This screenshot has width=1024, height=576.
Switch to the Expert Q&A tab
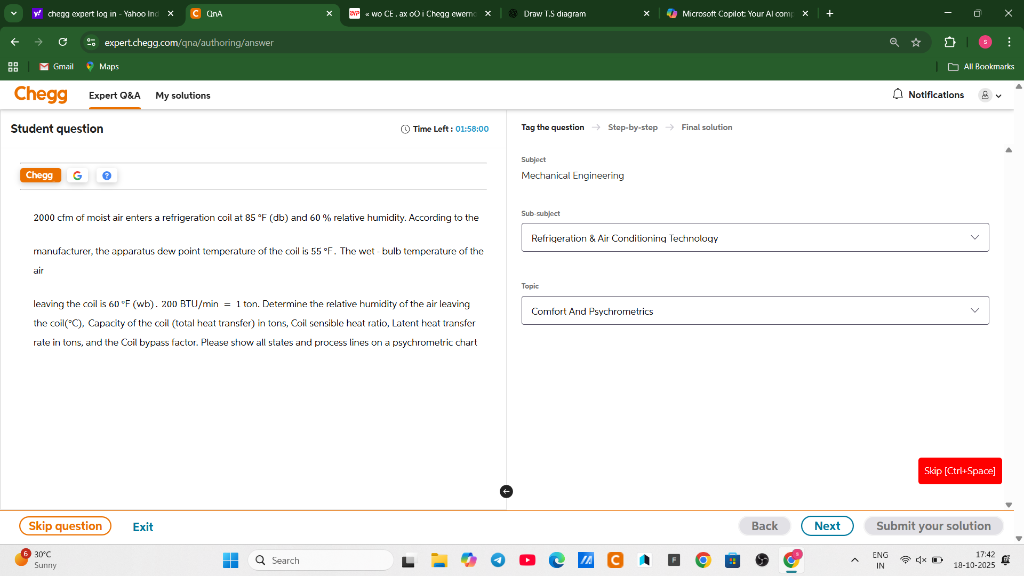tap(114, 95)
